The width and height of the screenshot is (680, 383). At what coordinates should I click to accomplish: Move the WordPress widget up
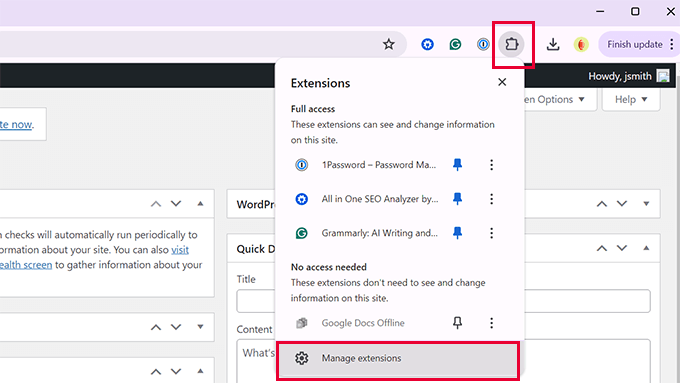pos(602,204)
